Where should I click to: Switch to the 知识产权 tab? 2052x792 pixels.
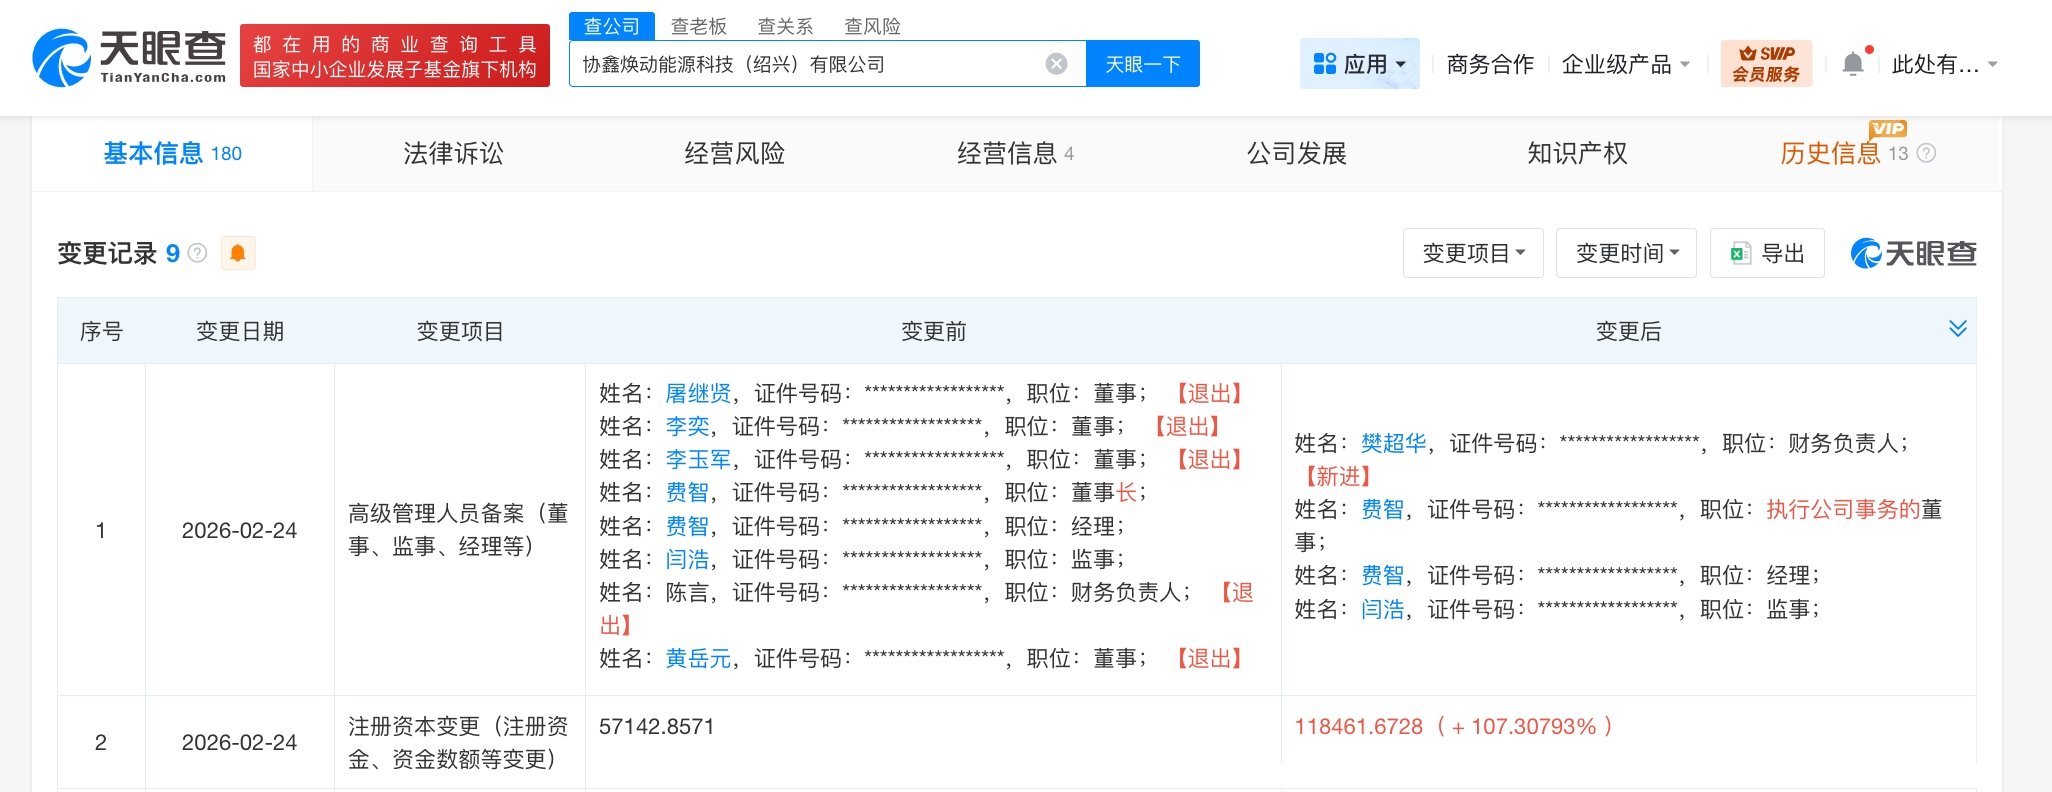tap(1577, 153)
